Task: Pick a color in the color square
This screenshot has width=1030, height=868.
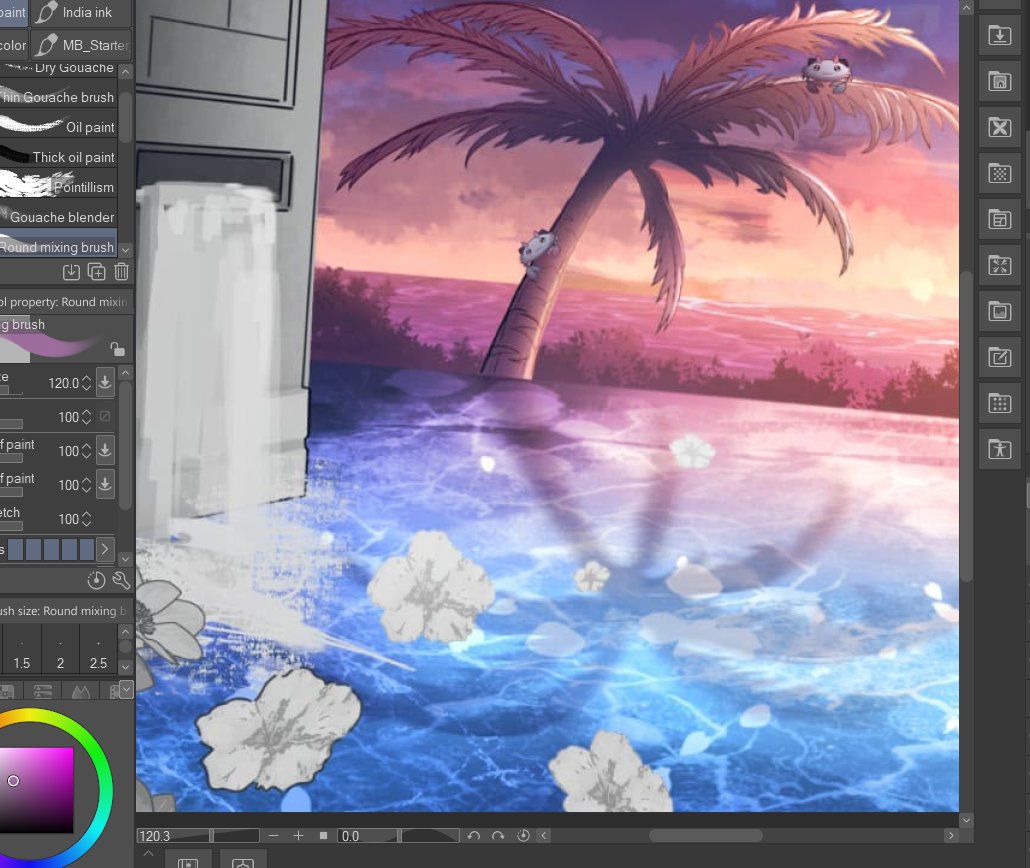Action: pos(36,790)
